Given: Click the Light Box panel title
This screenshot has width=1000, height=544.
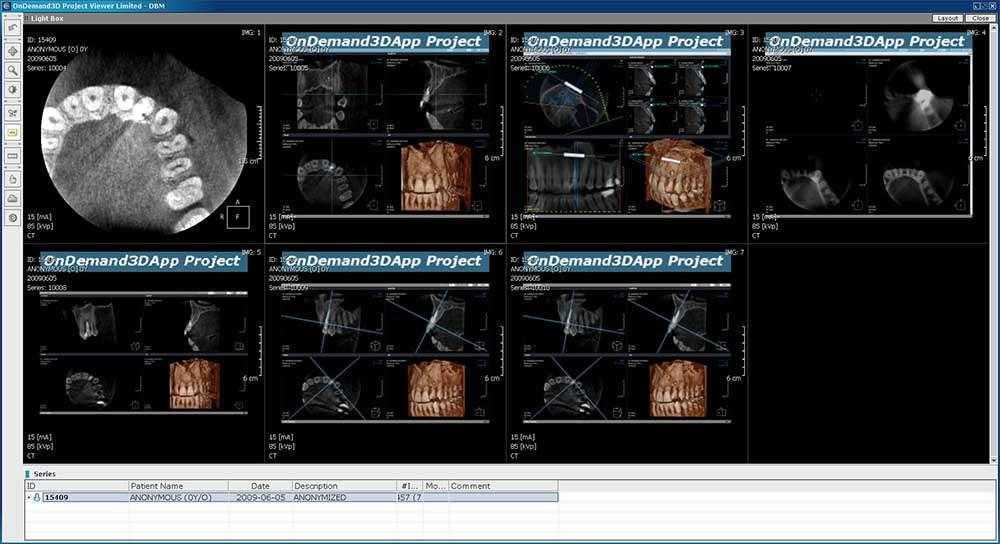Looking at the screenshot, I should tap(47, 18).
